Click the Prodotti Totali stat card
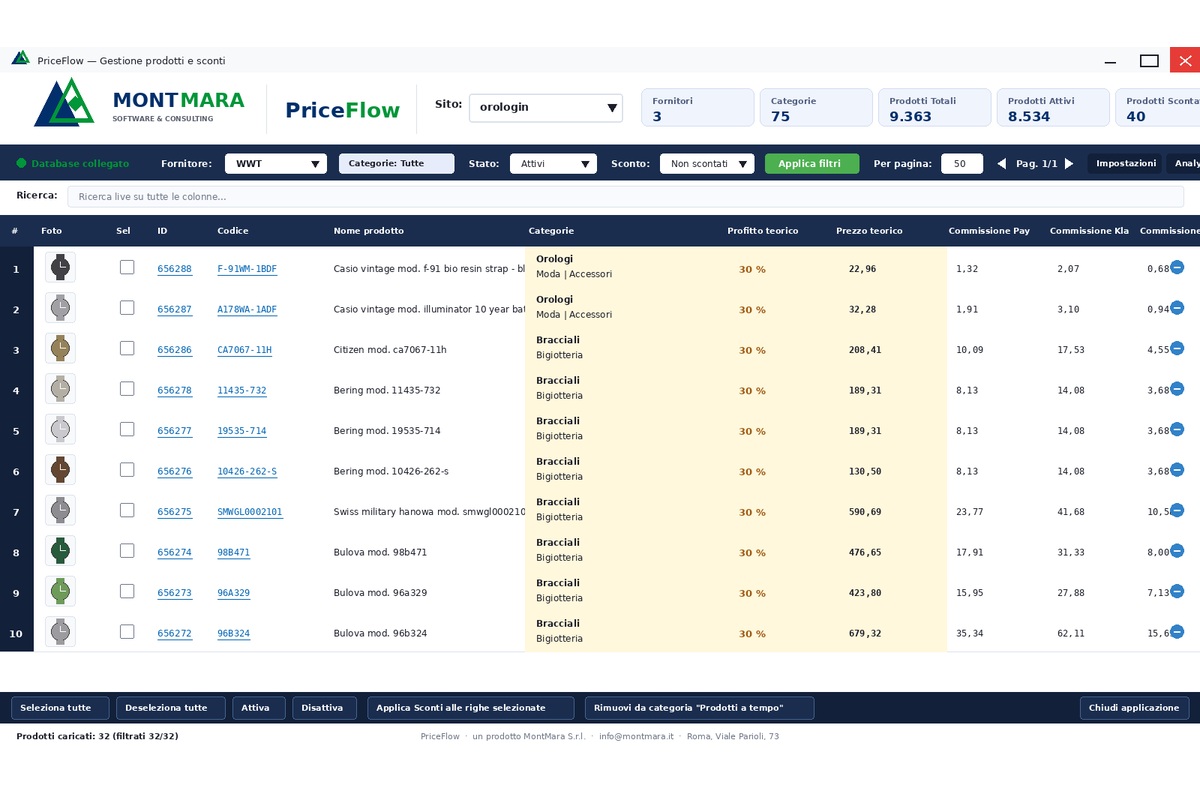Image resolution: width=1200 pixels, height=800 pixels. click(x=935, y=108)
